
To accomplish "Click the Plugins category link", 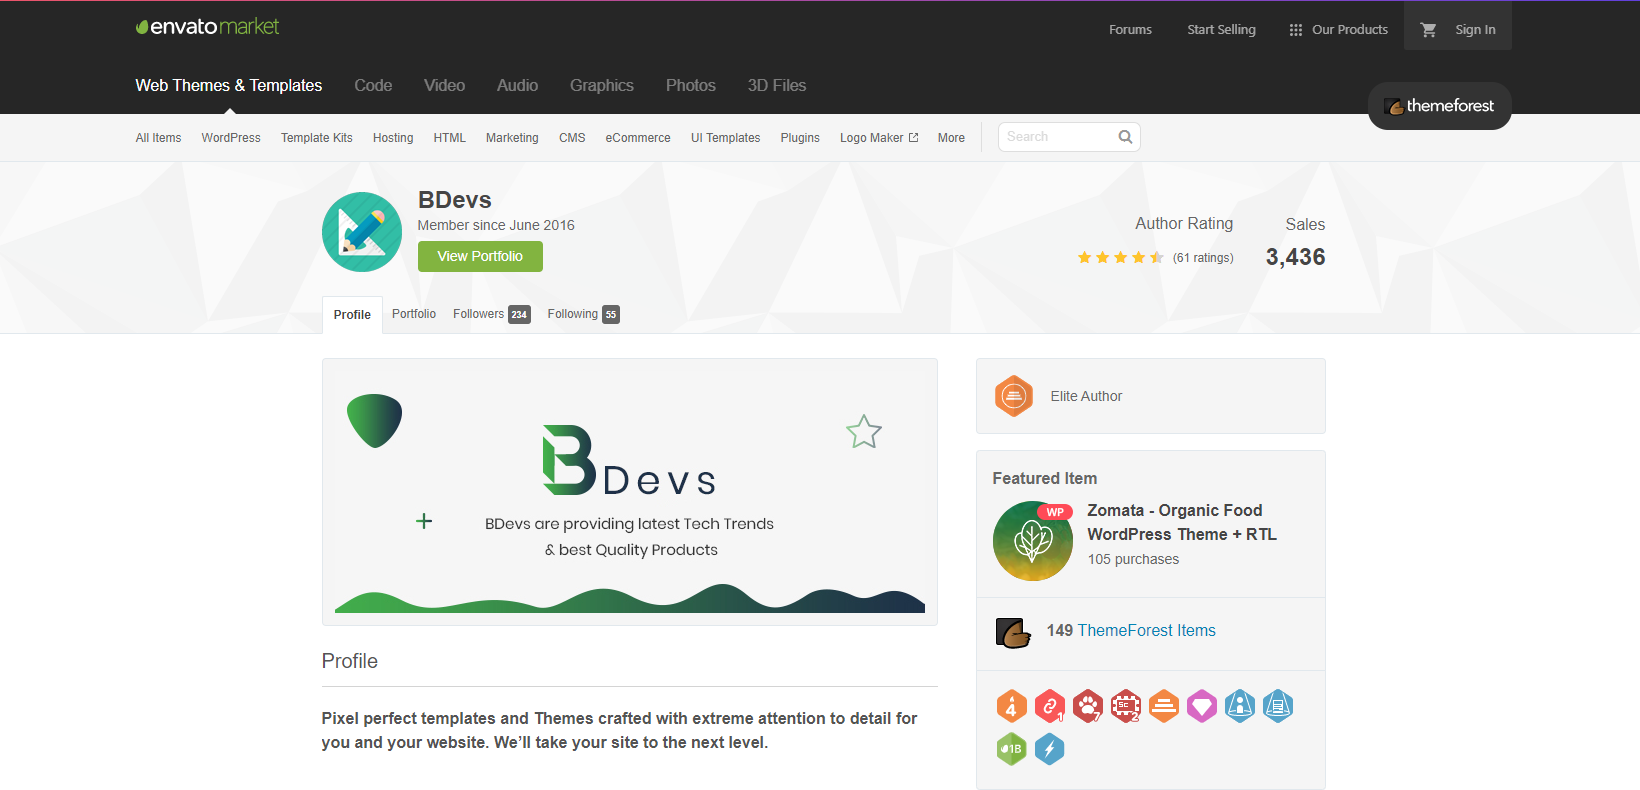I will click(800, 138).
